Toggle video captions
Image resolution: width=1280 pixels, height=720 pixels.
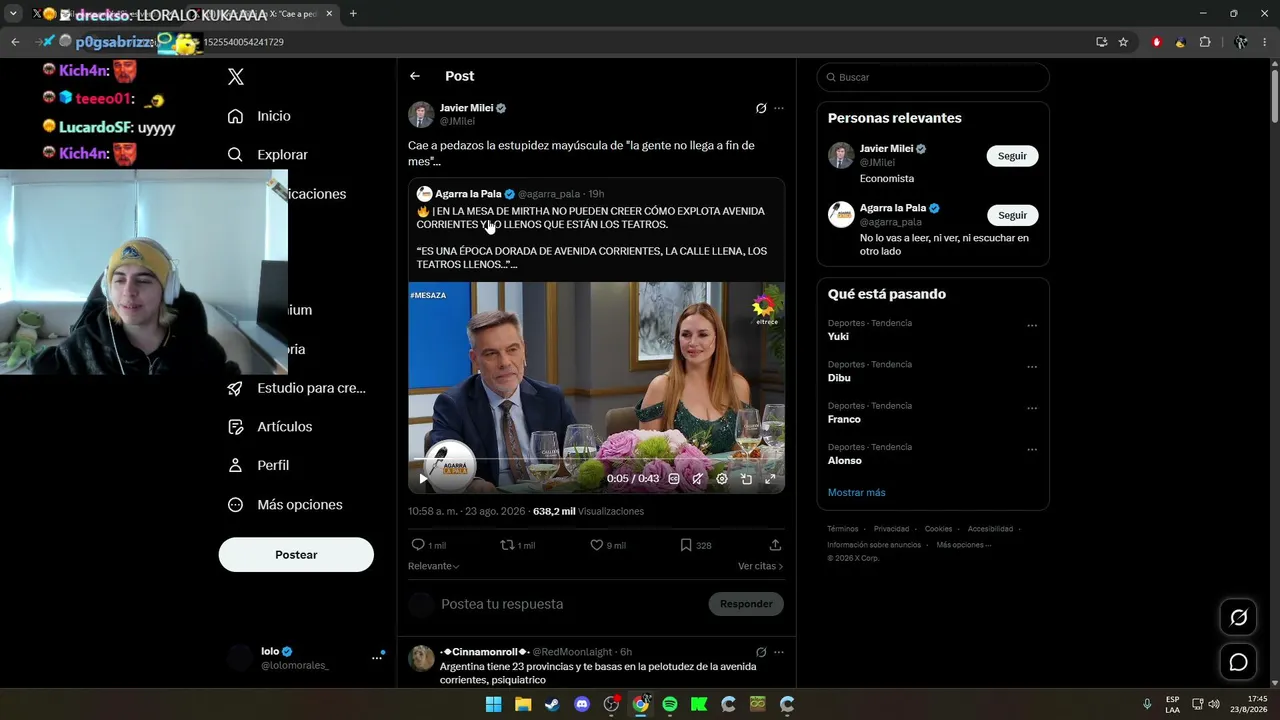(674, 479)
